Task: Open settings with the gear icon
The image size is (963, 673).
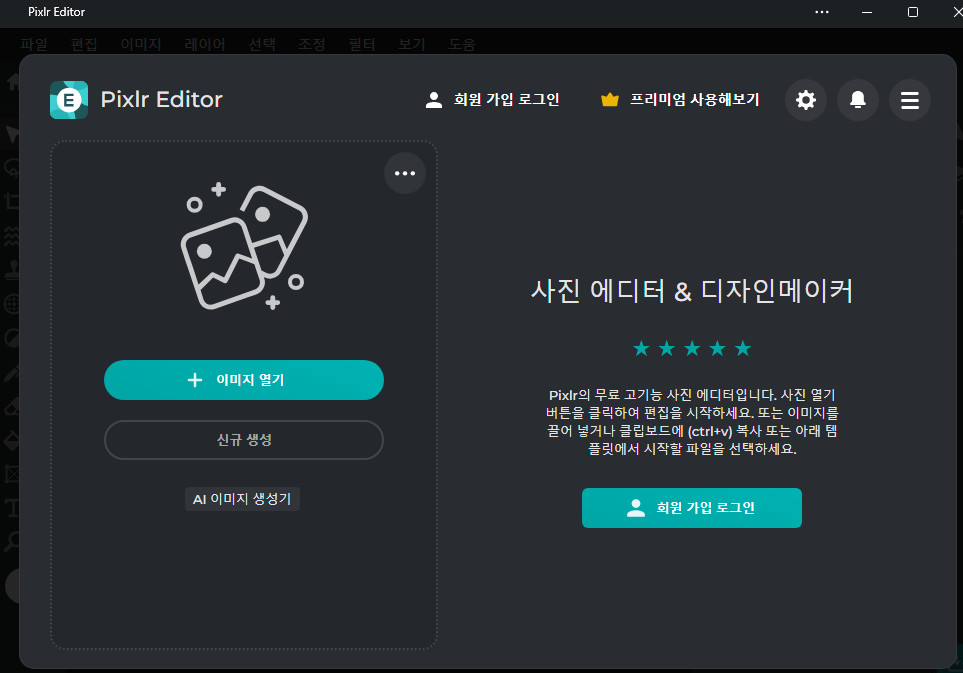Action: [806, 99]
